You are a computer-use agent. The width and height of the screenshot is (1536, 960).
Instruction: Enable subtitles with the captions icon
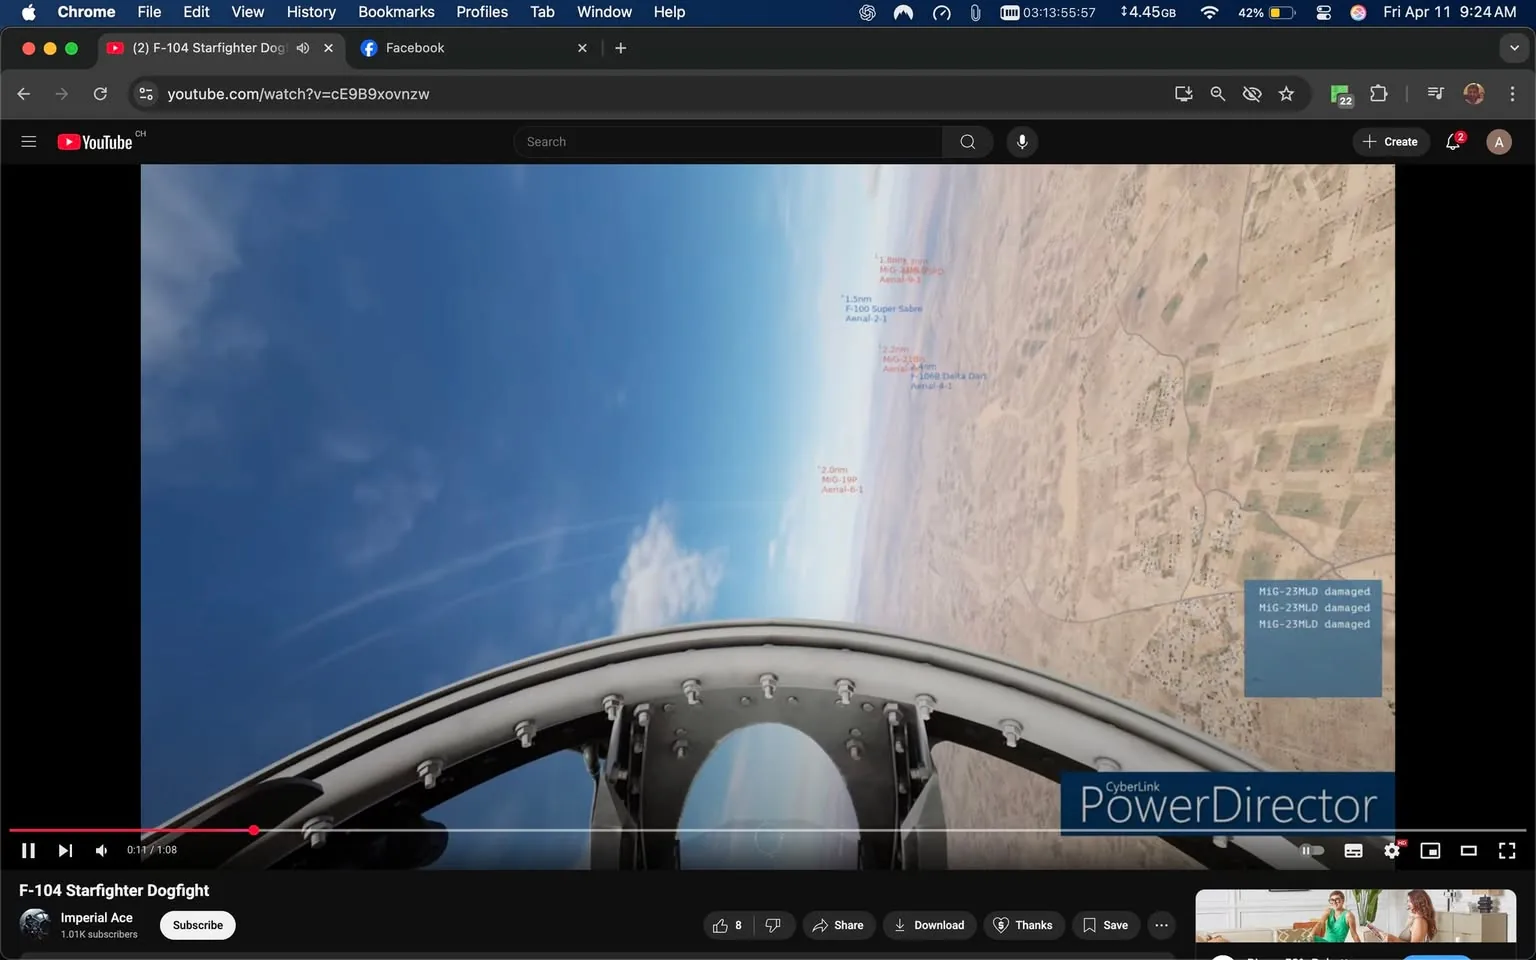[x=1353, y=850]
